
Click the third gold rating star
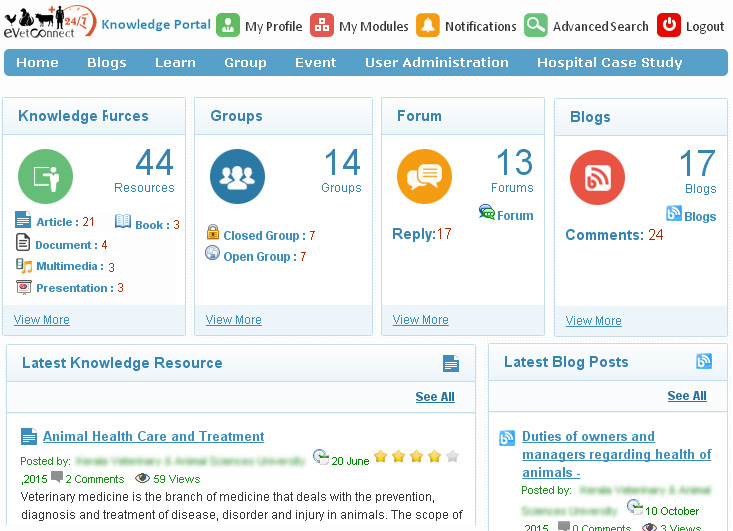417,456
